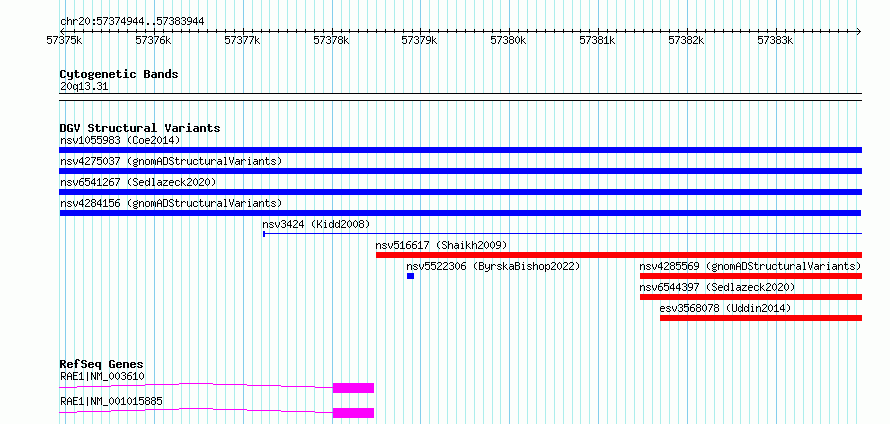Click the Cytogenetic Bands track title

[119, 74]
